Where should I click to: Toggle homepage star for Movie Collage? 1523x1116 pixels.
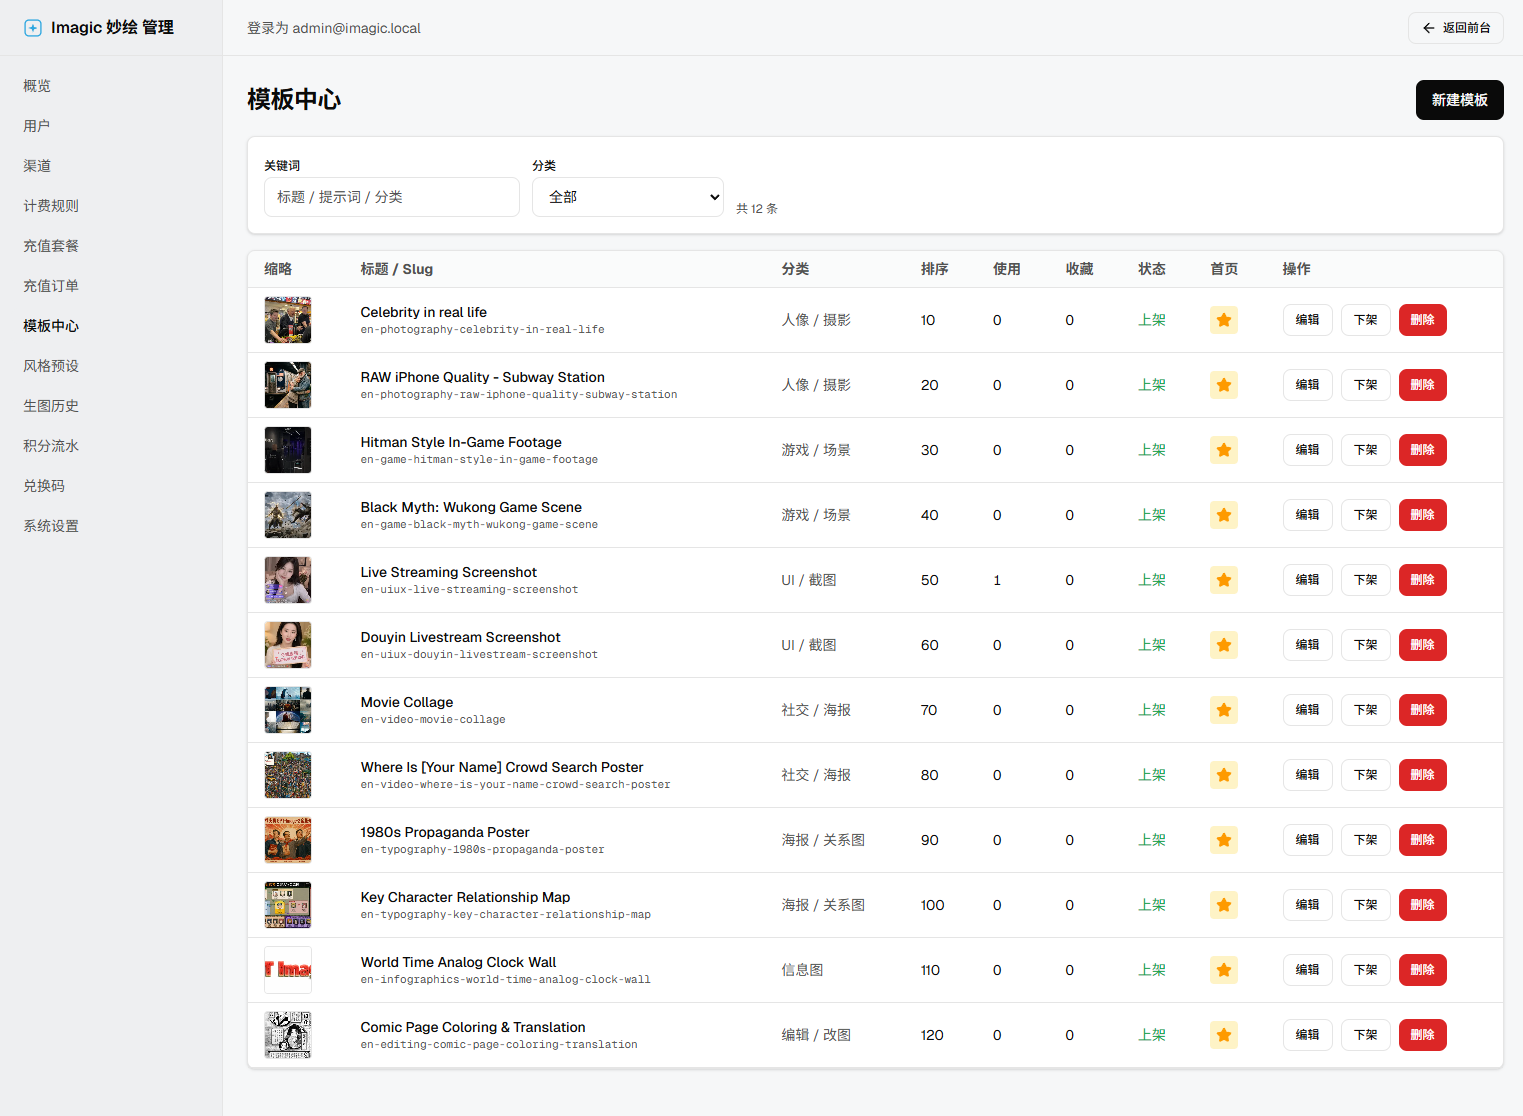point(1223,710)
